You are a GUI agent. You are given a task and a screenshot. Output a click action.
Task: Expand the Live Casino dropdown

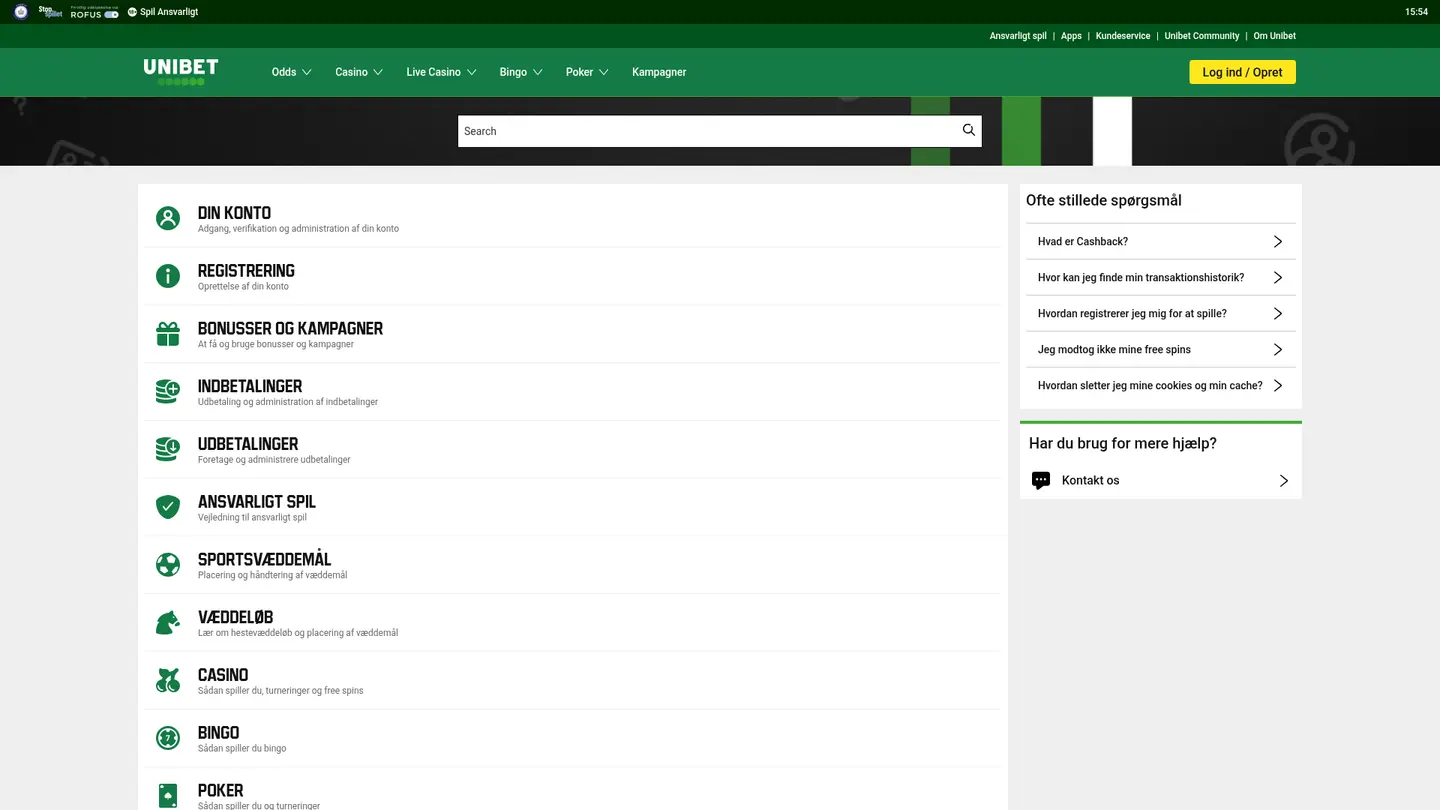pyautogui.click(x=441, y=72)
